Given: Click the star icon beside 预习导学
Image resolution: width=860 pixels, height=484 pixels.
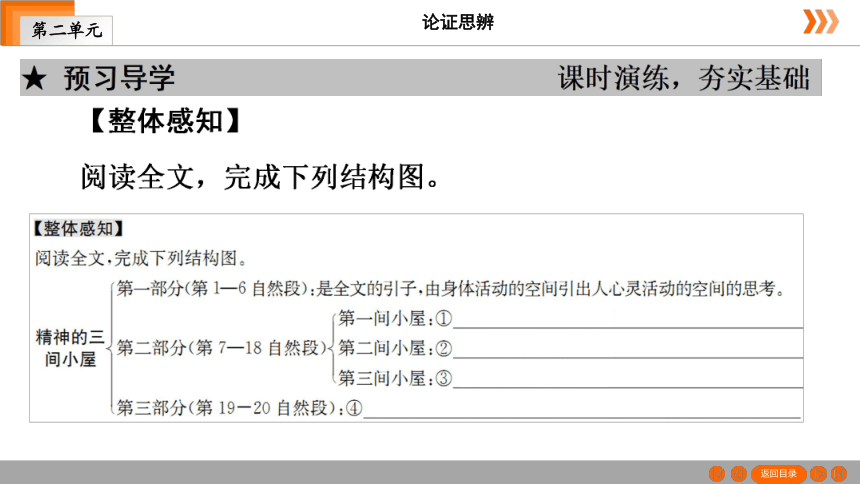Looking at the screenshot, I should (35, 78).
